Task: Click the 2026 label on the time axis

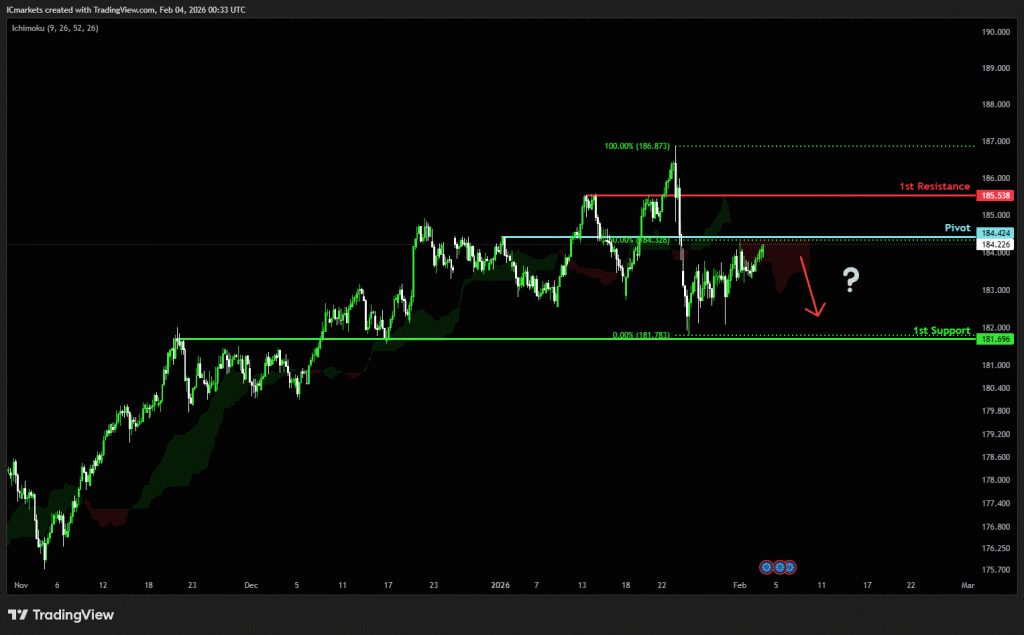Action: [500, 582]
